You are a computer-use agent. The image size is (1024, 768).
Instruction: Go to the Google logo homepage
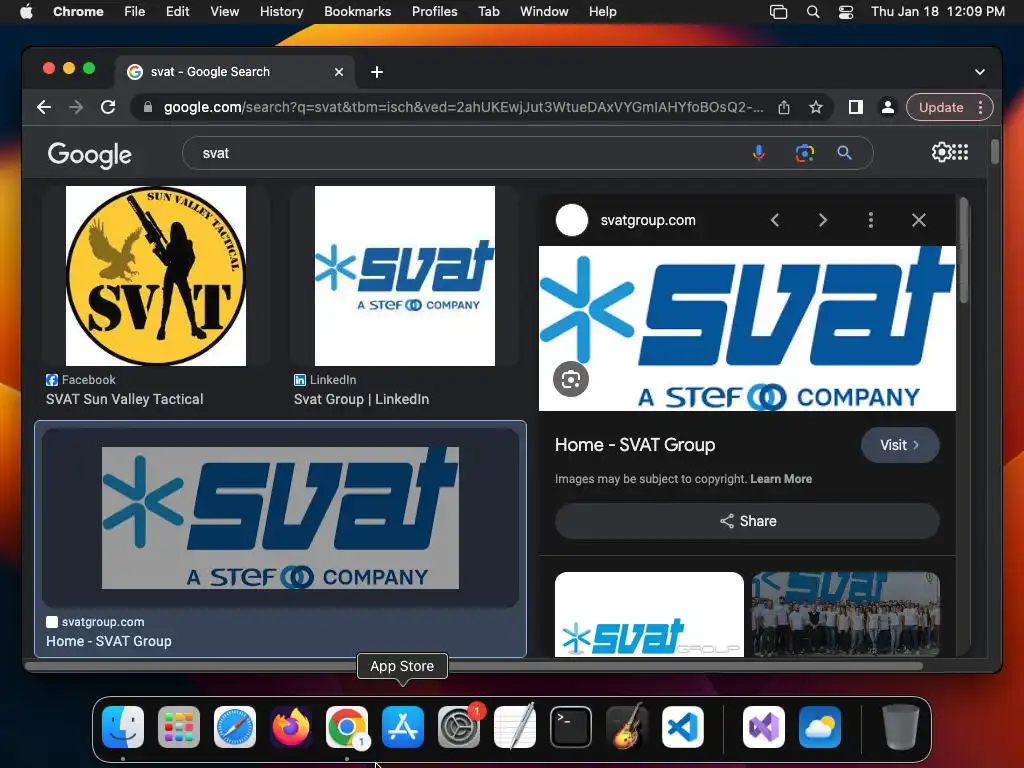89,155
